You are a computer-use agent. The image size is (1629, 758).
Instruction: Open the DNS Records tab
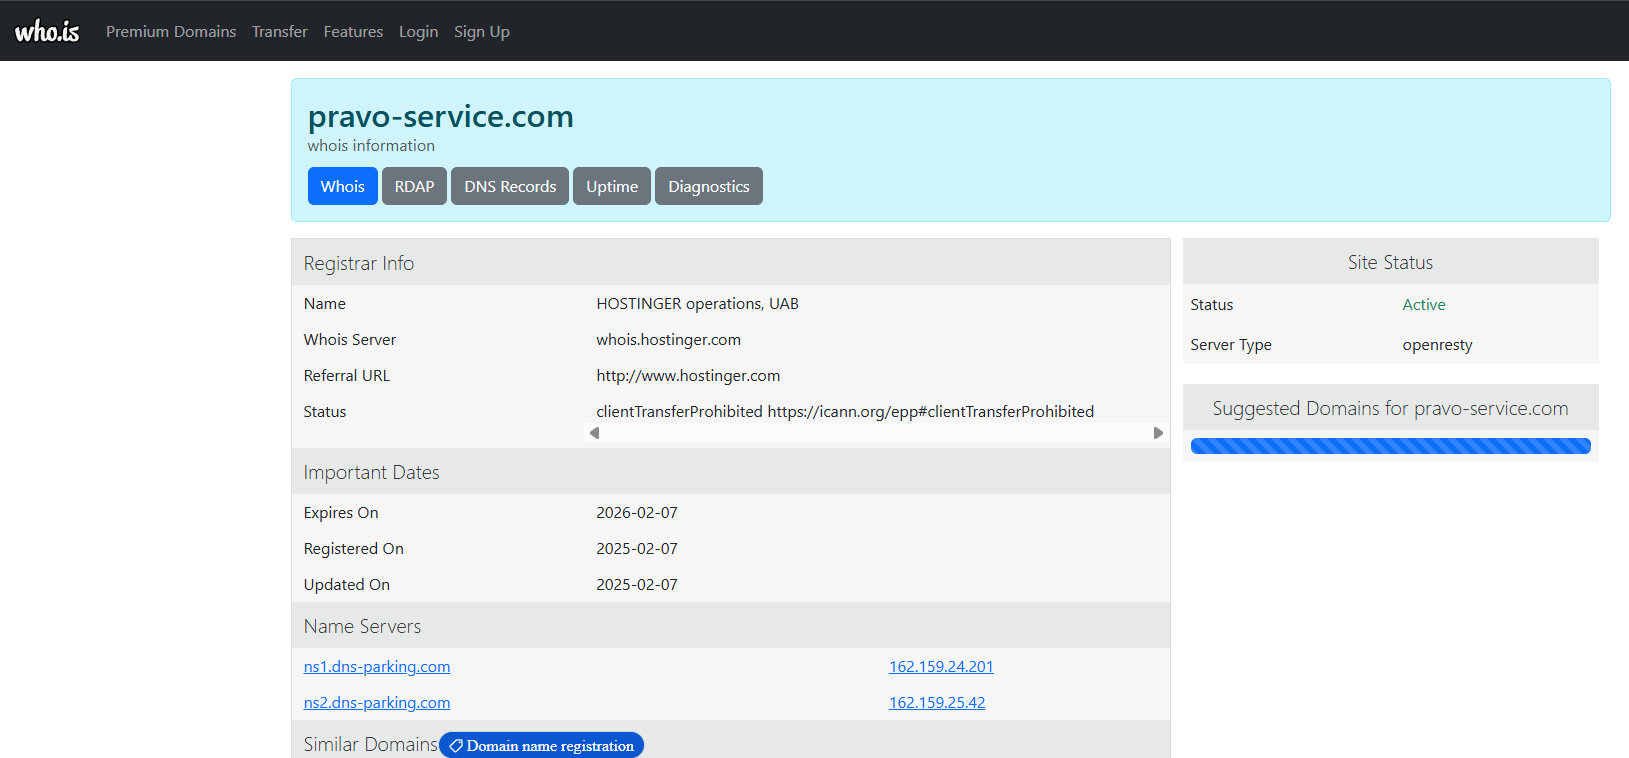tap(510, 186)
